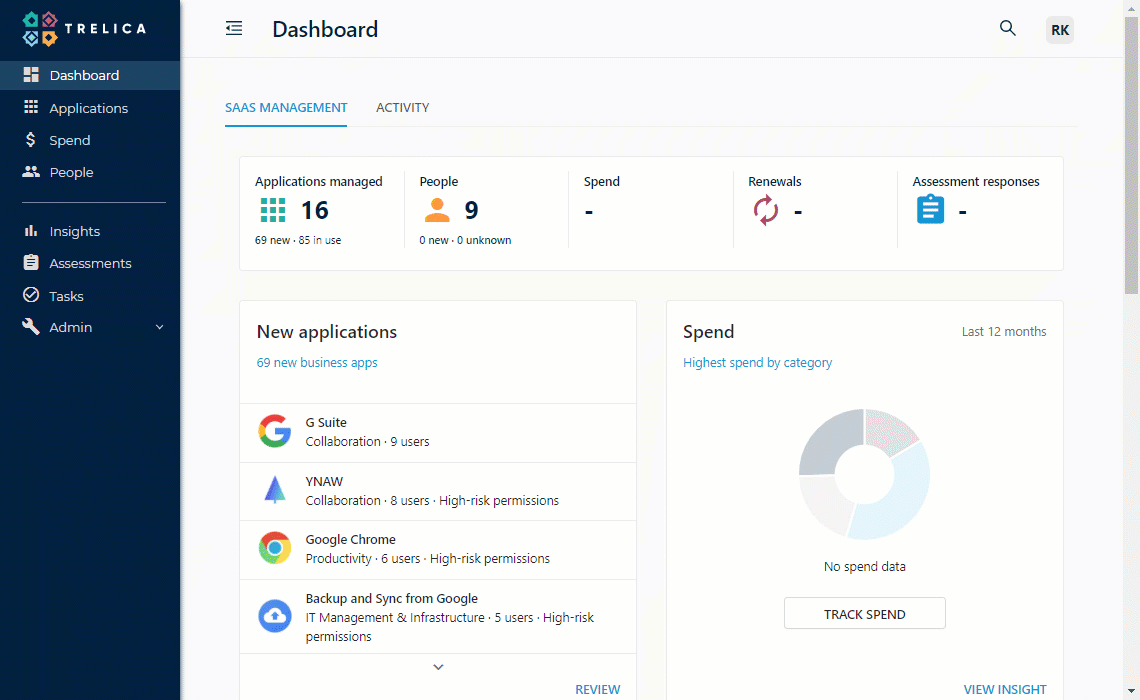This screenshot has width=1140, height=700.
Task: Click the spend donut chart
Action: 864,474
